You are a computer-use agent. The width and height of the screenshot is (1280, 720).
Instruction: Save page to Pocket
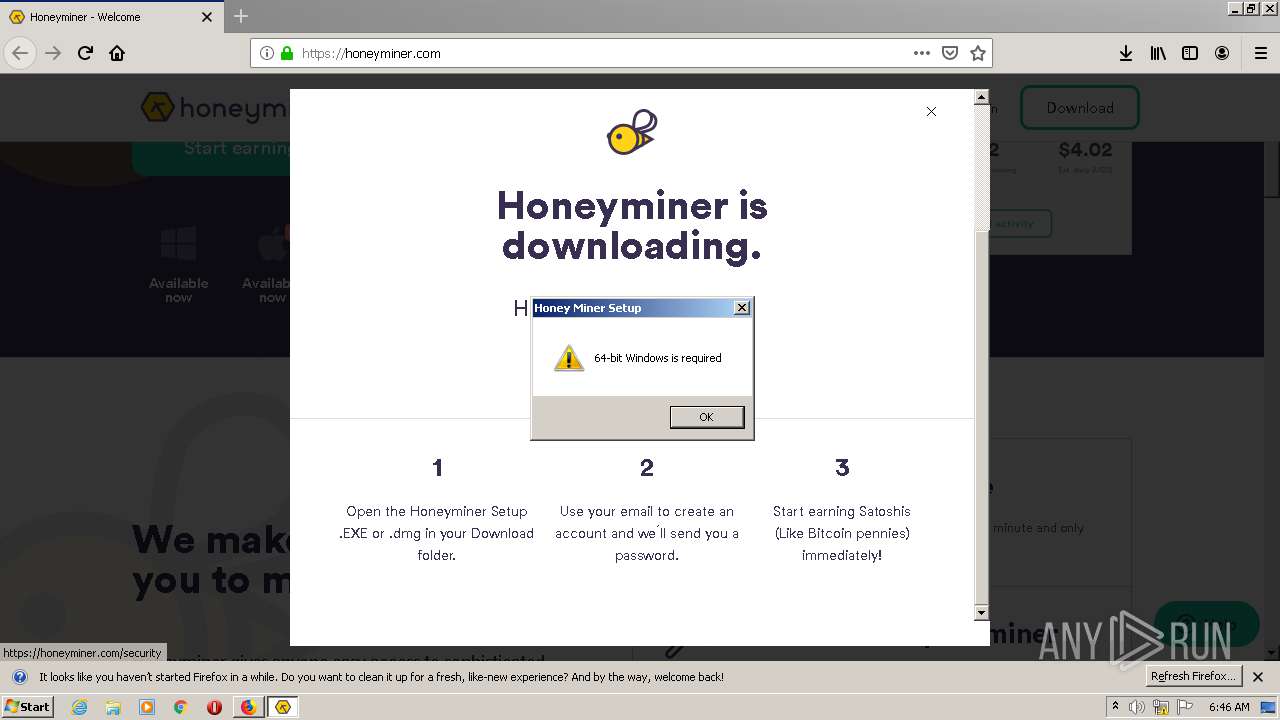950,53
